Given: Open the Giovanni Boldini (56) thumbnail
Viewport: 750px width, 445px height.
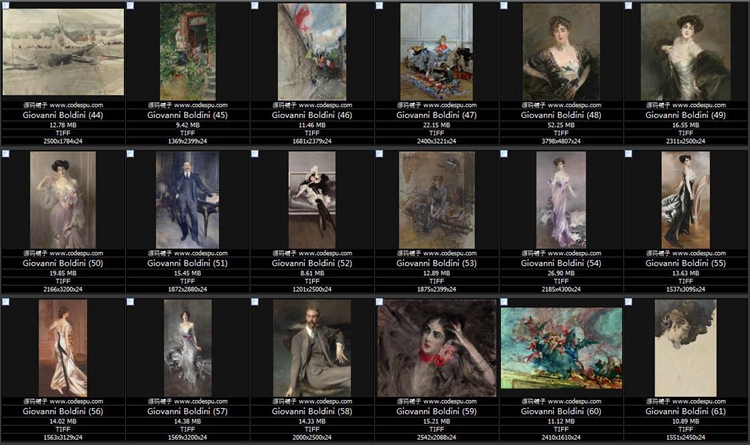Looking at the screenshot, I should click(63, 348).
